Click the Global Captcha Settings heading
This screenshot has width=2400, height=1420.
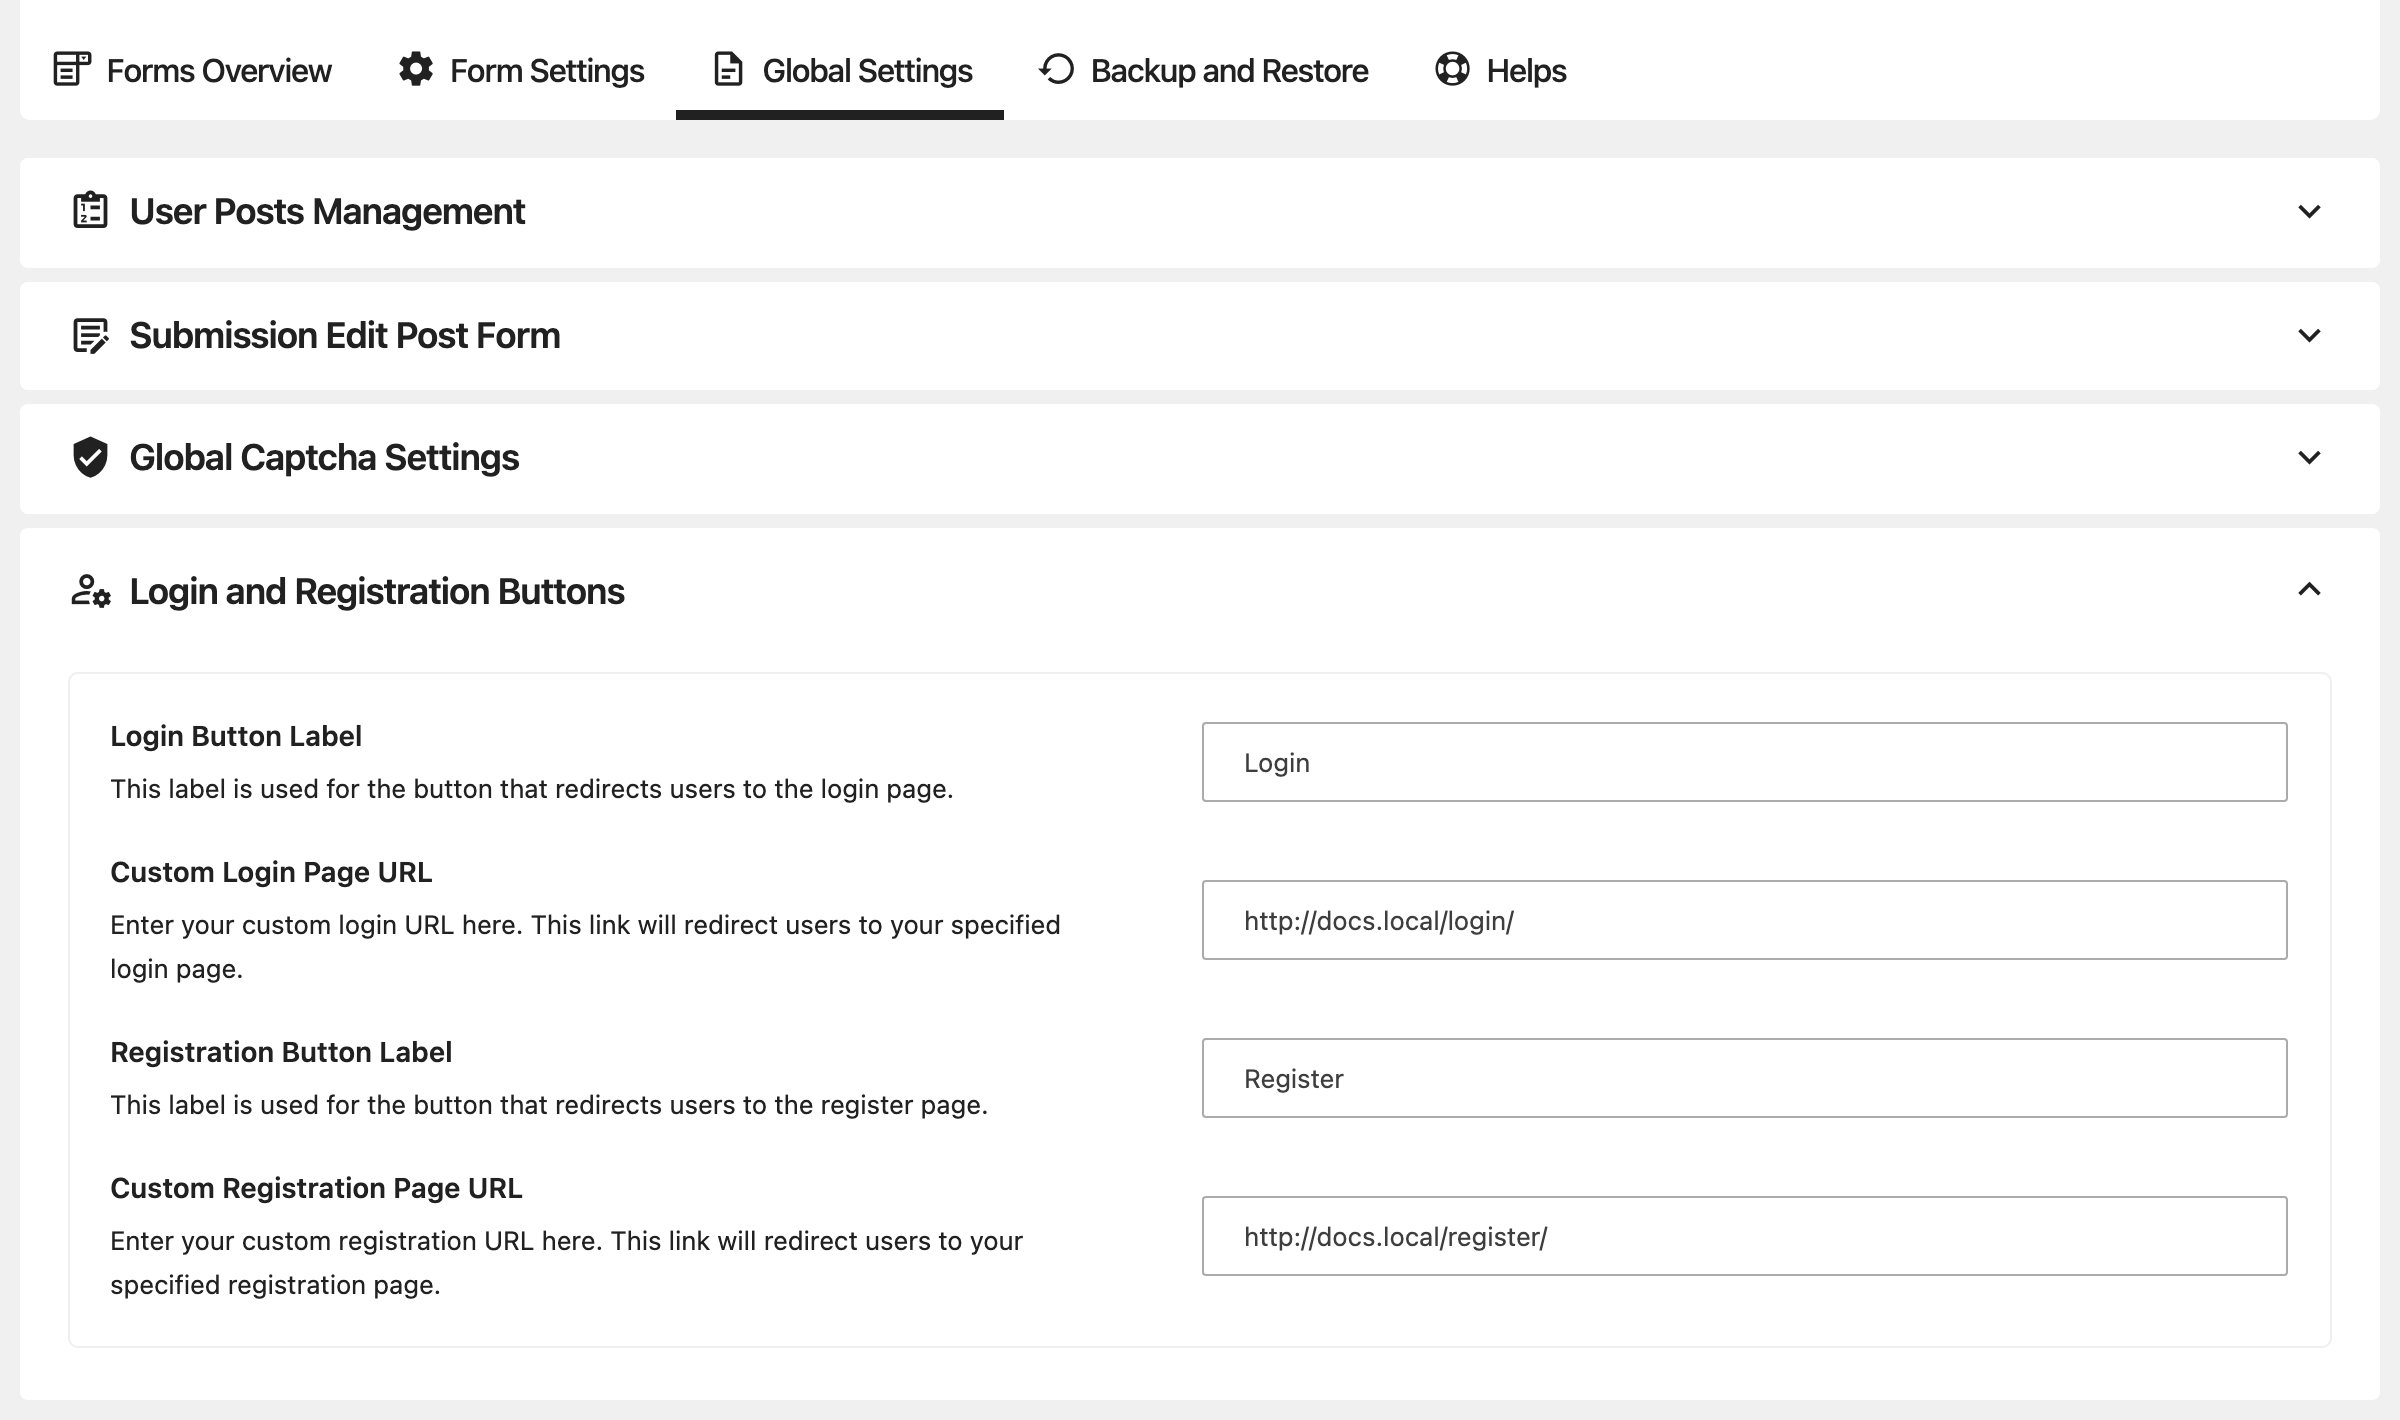pos(324,457)
